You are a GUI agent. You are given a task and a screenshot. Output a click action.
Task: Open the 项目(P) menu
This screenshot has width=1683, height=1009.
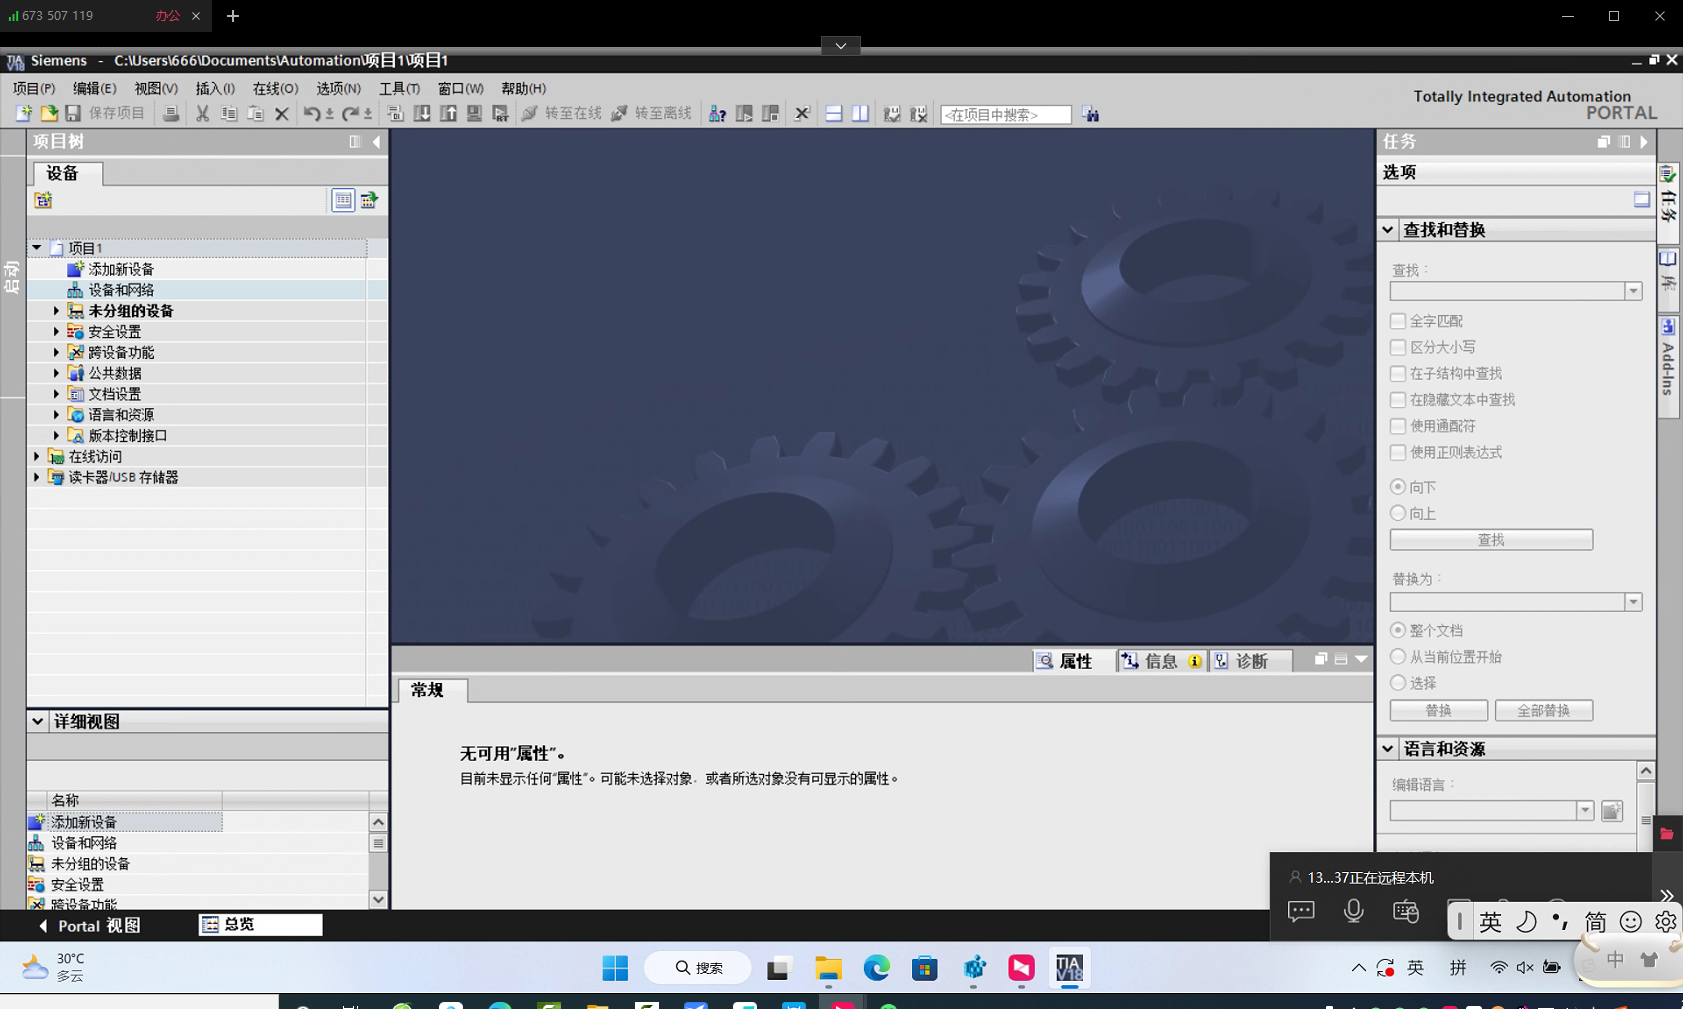pos(33,89)
